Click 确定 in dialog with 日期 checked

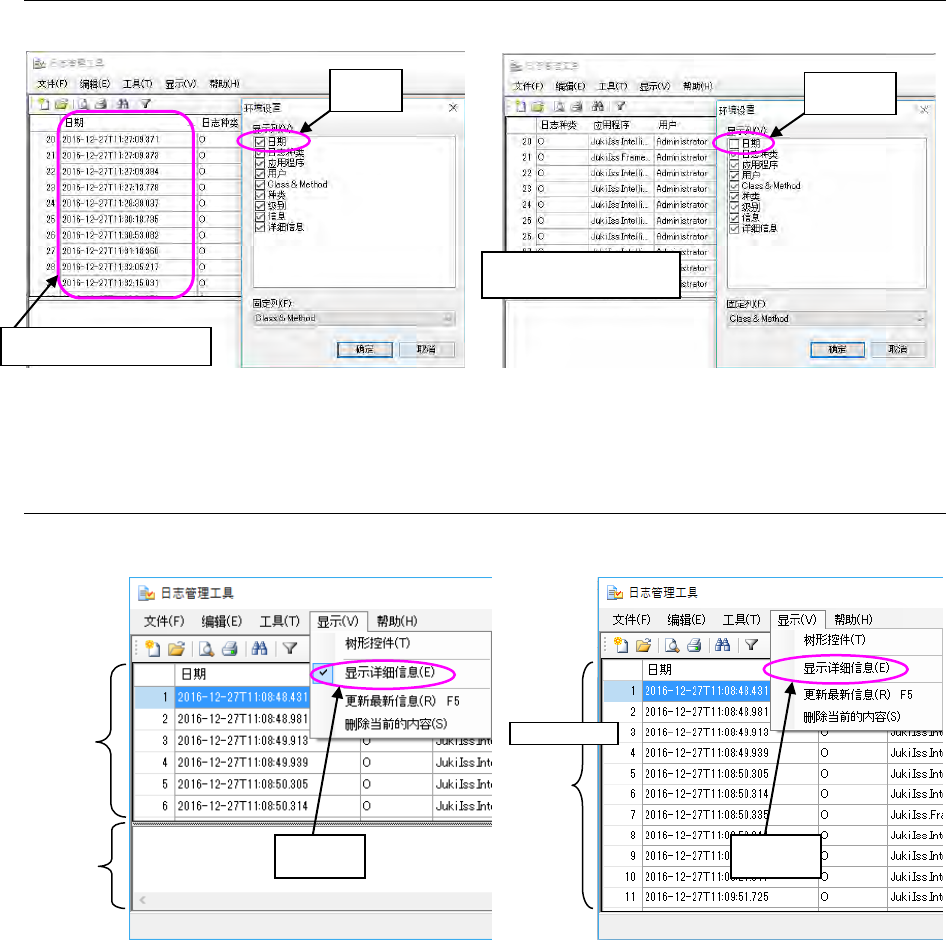pyautogui.click(x=365, y=349)
